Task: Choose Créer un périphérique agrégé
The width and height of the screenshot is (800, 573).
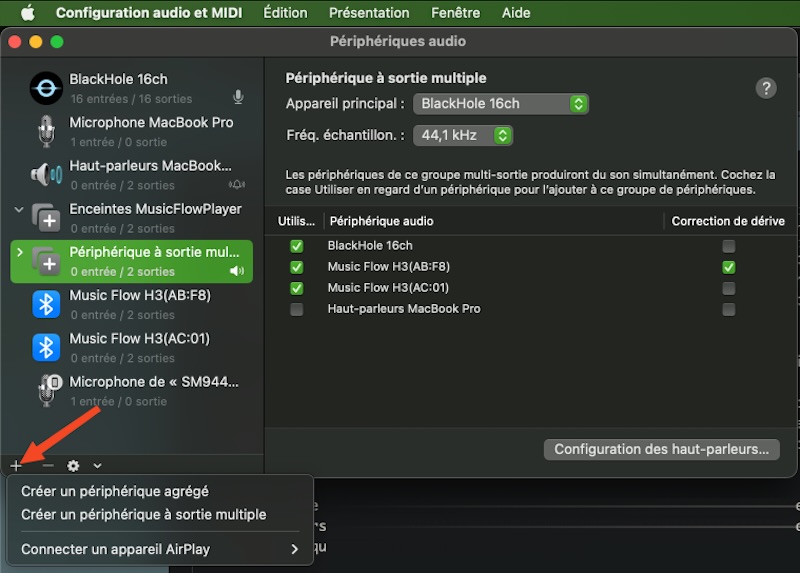Action: pos(115,491)
